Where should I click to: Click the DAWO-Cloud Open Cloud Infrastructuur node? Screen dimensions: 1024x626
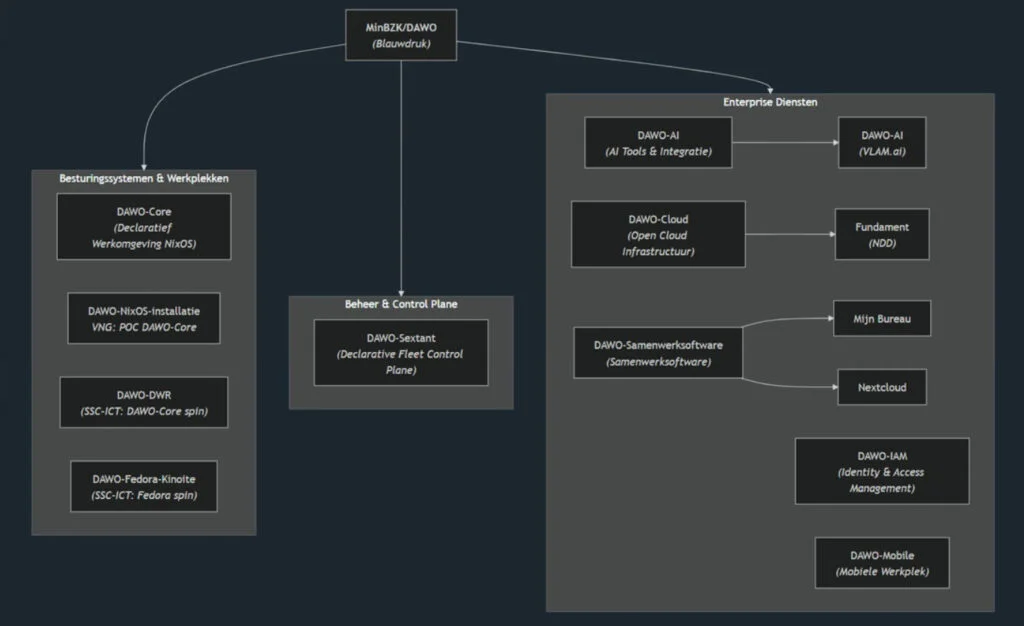pyautogui.click(x=658, y=234)
